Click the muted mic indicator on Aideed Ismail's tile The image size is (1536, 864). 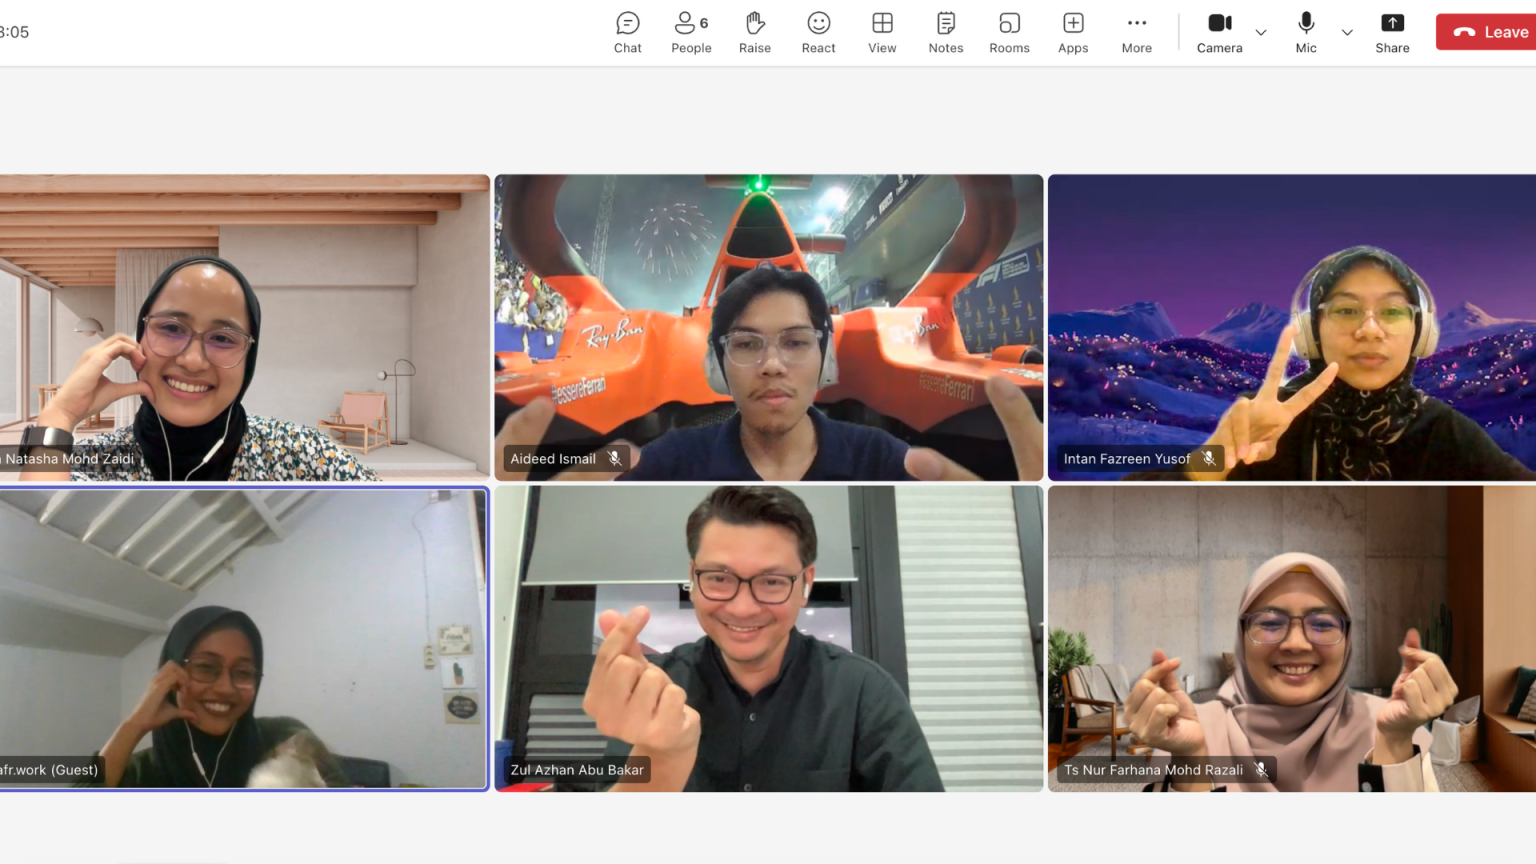click(613, 458)
